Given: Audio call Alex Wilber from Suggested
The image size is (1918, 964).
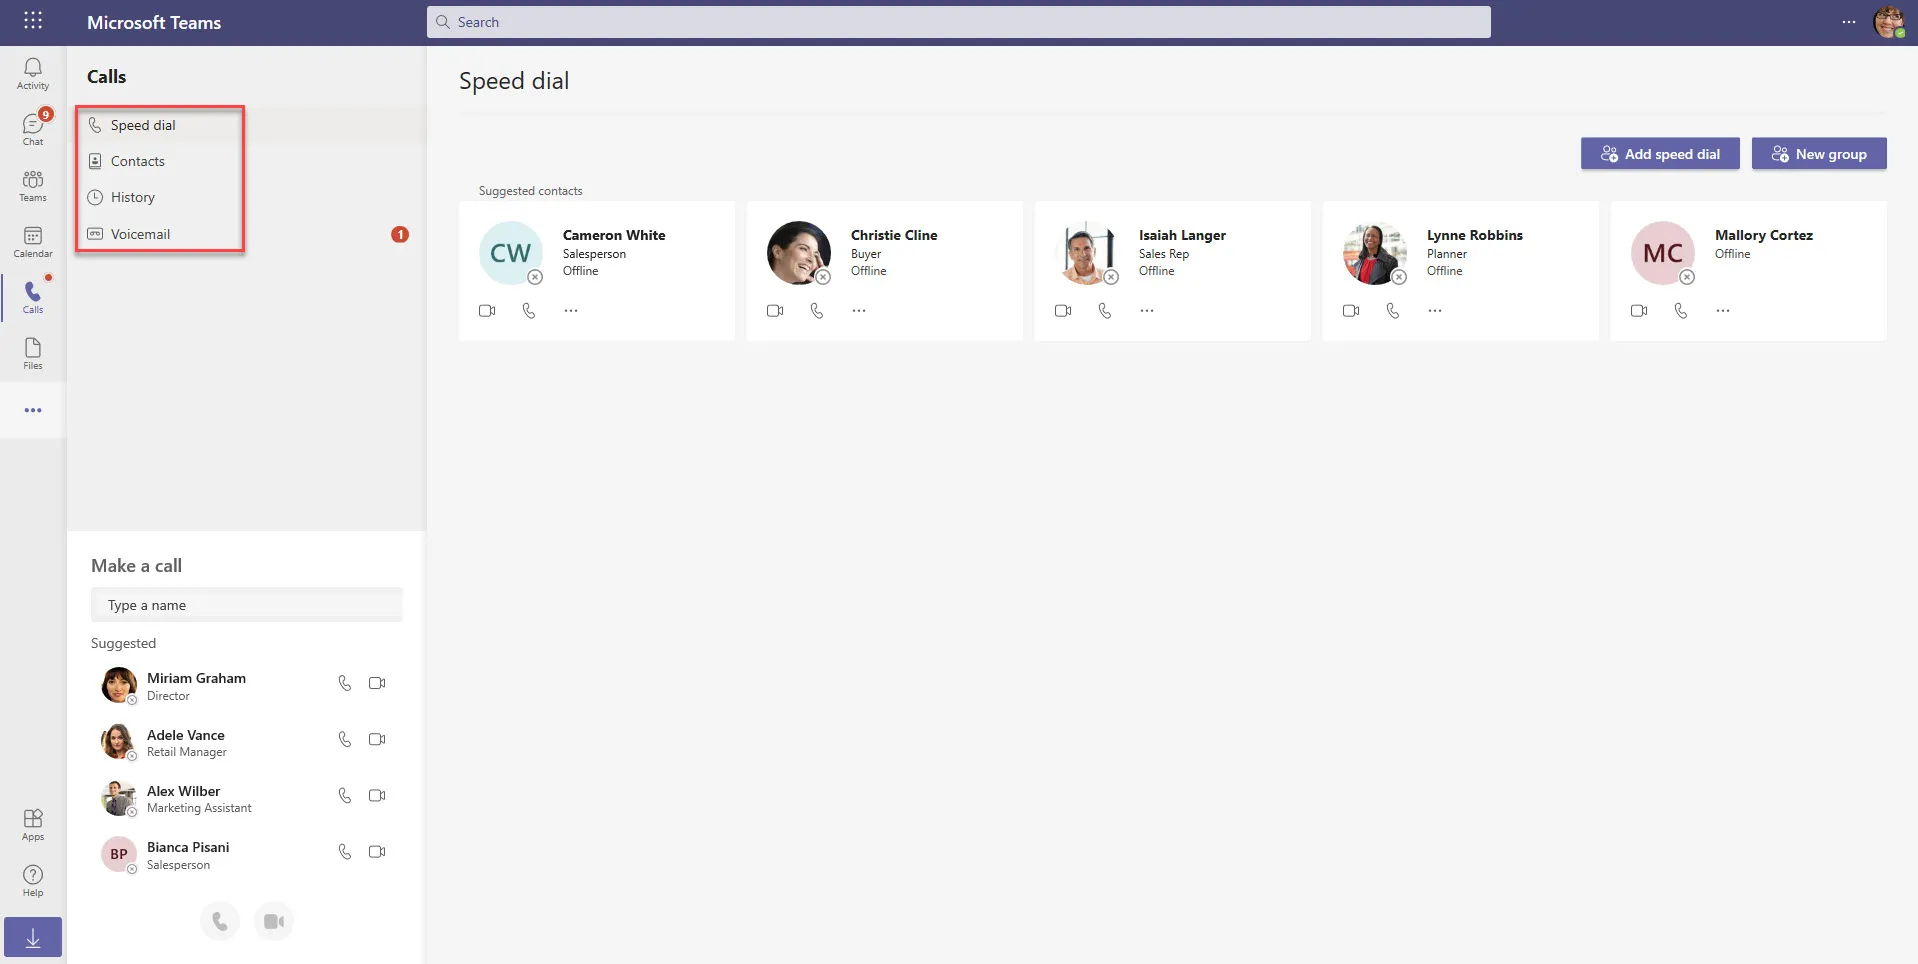Looking at the screenshot, I should coord(345,795).
